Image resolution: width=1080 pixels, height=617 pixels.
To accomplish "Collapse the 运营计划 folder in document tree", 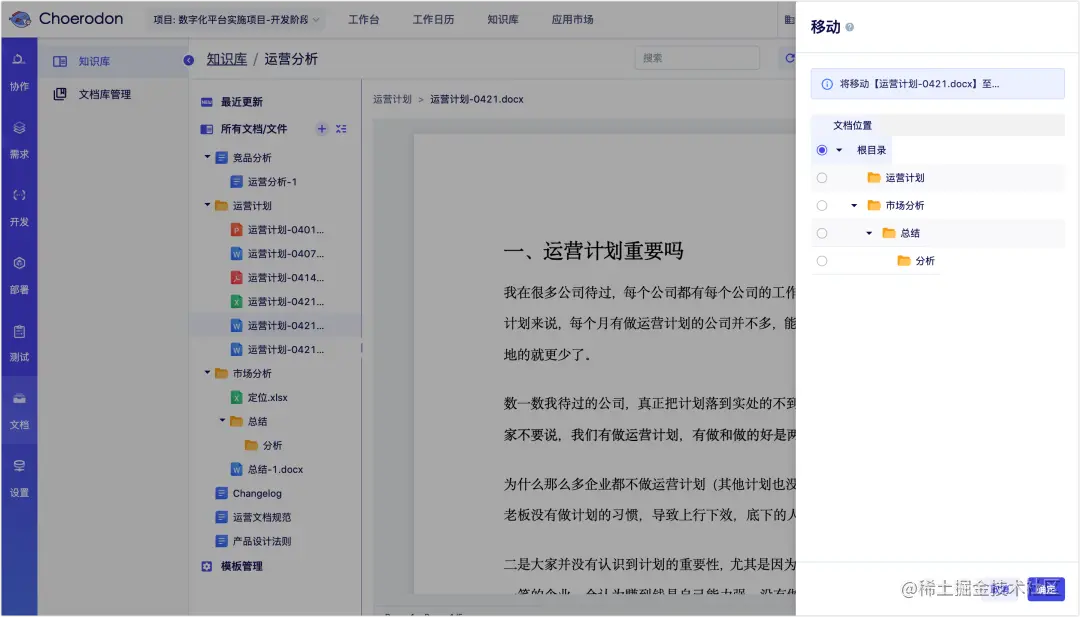I will tap(207, 205).
